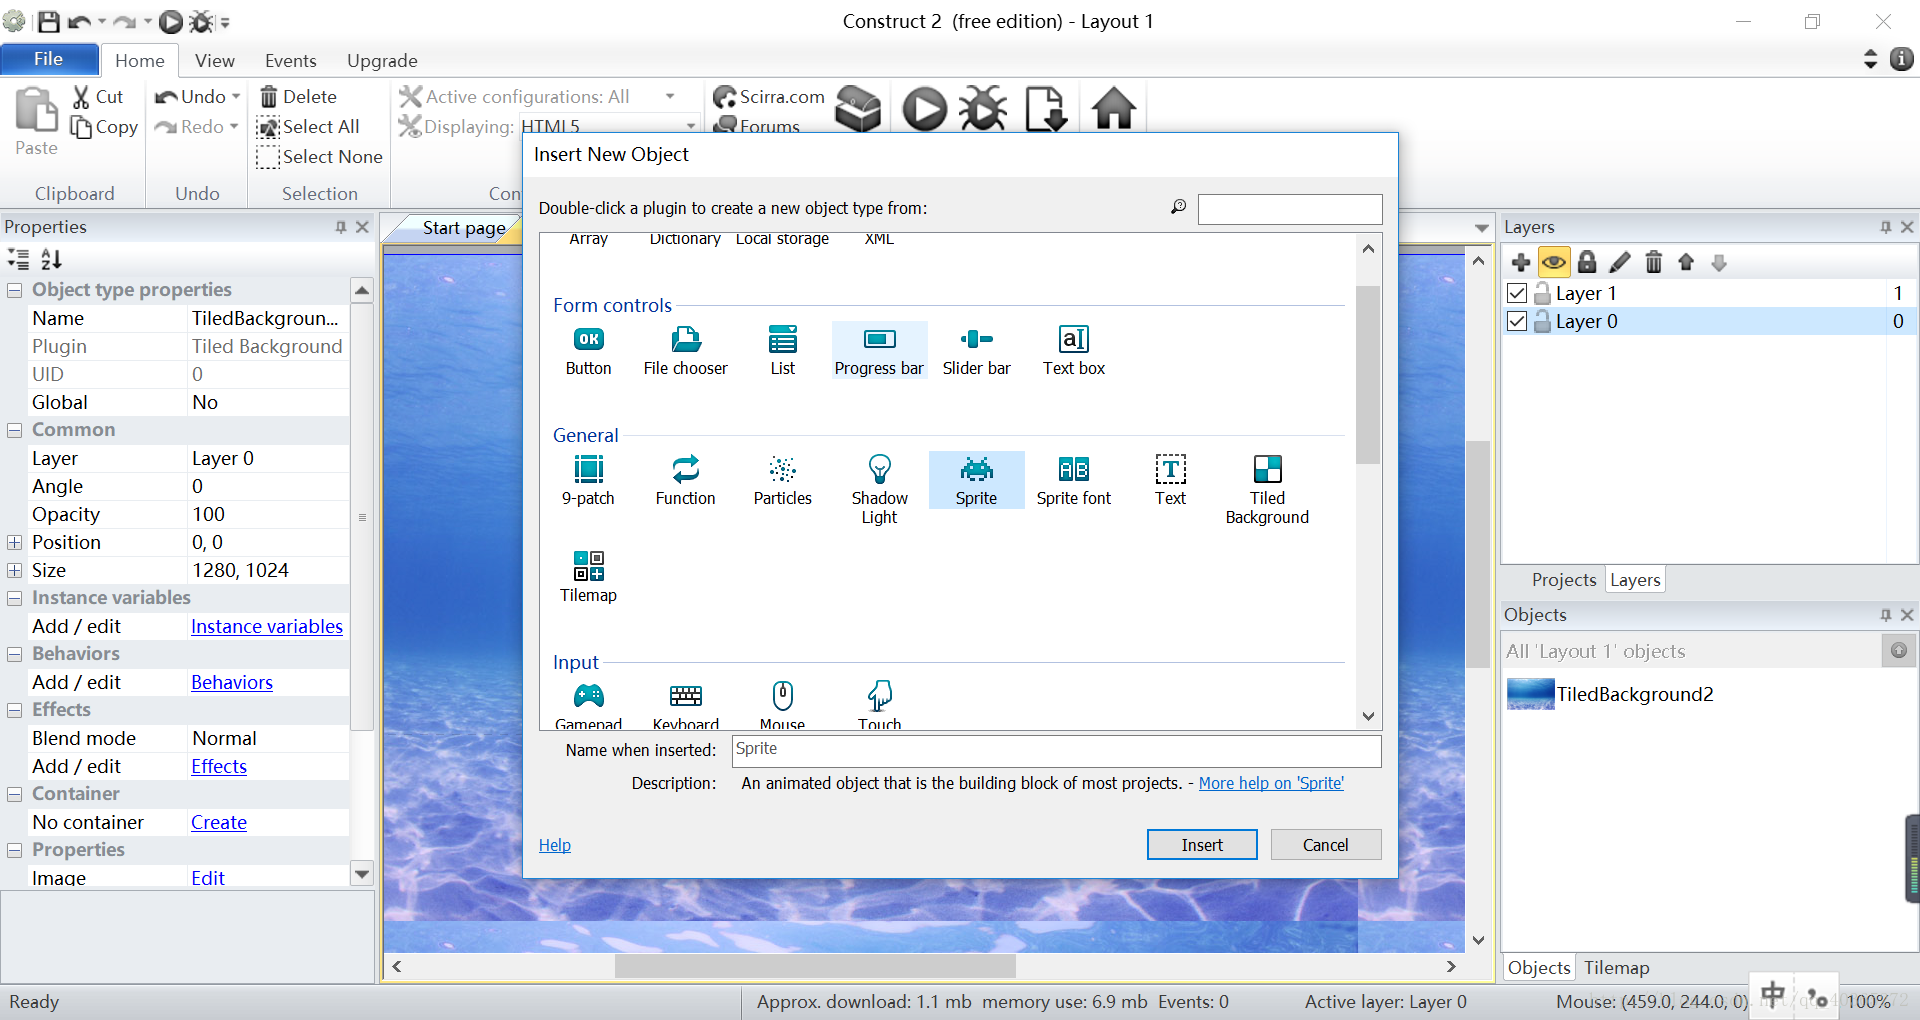Open More help on 'Sprite' link
This screenshot has height=1020, width=1920.
point(1271,784)
